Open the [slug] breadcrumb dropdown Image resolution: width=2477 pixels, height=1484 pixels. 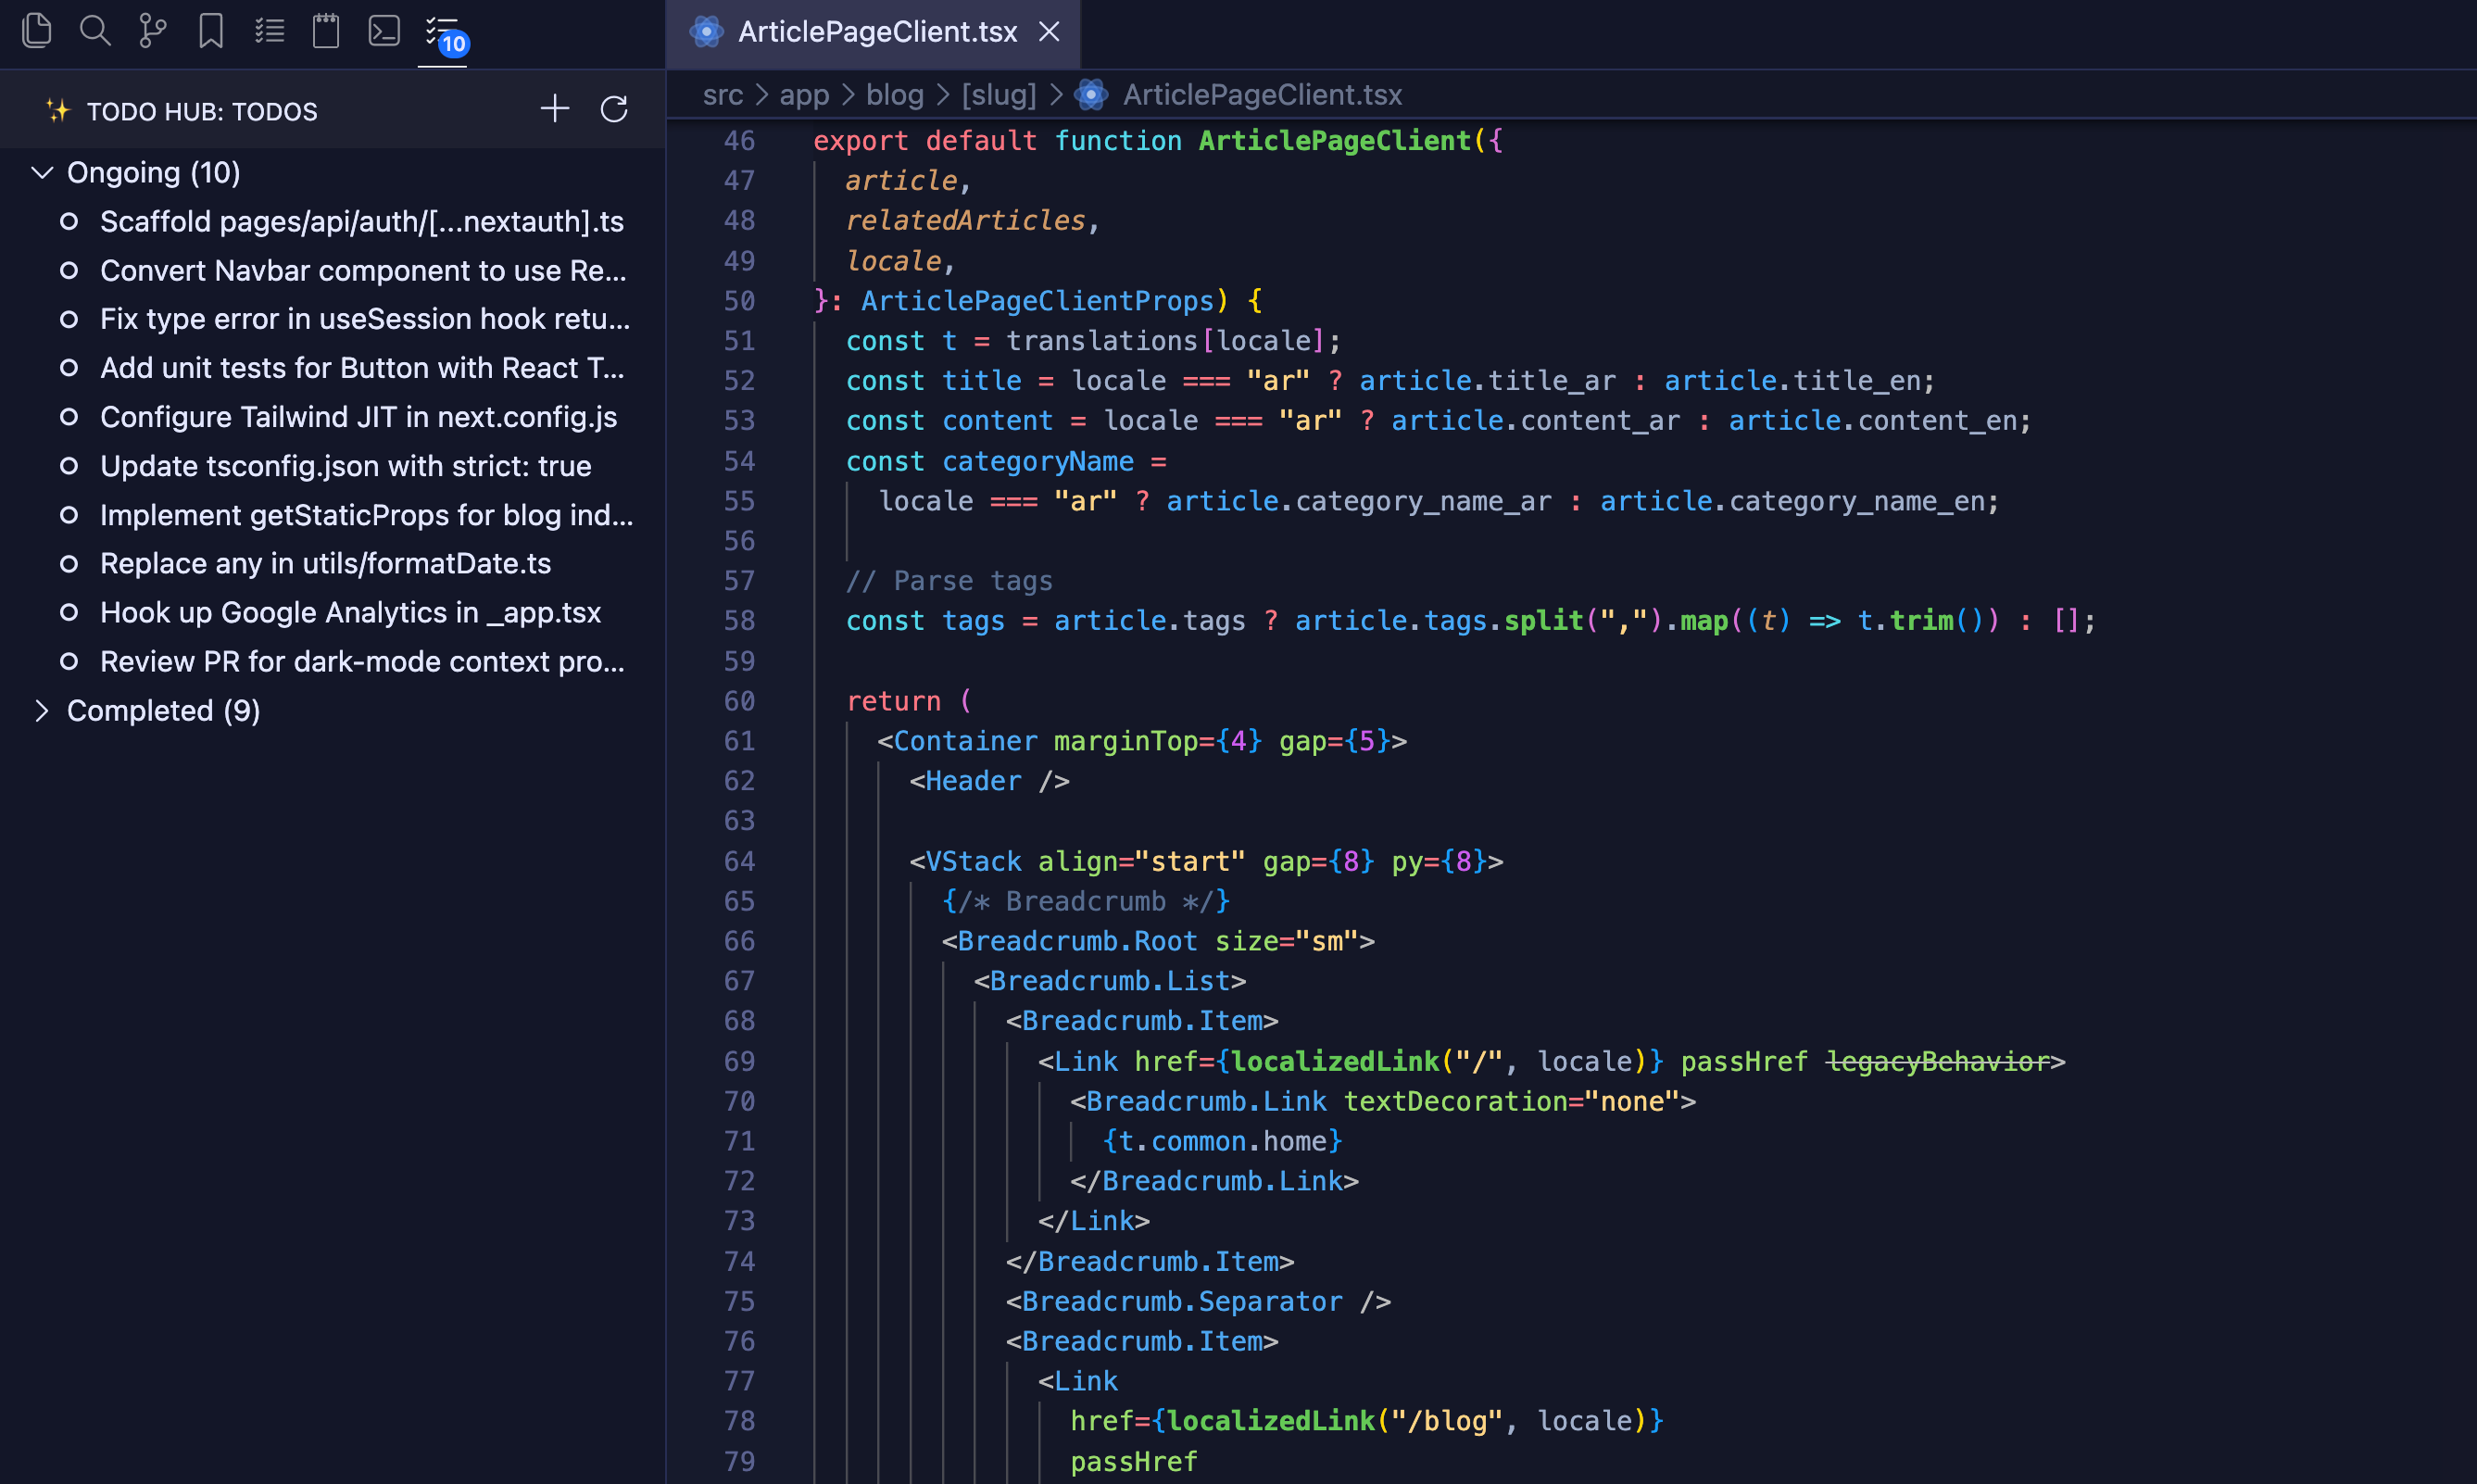[998, 94]
